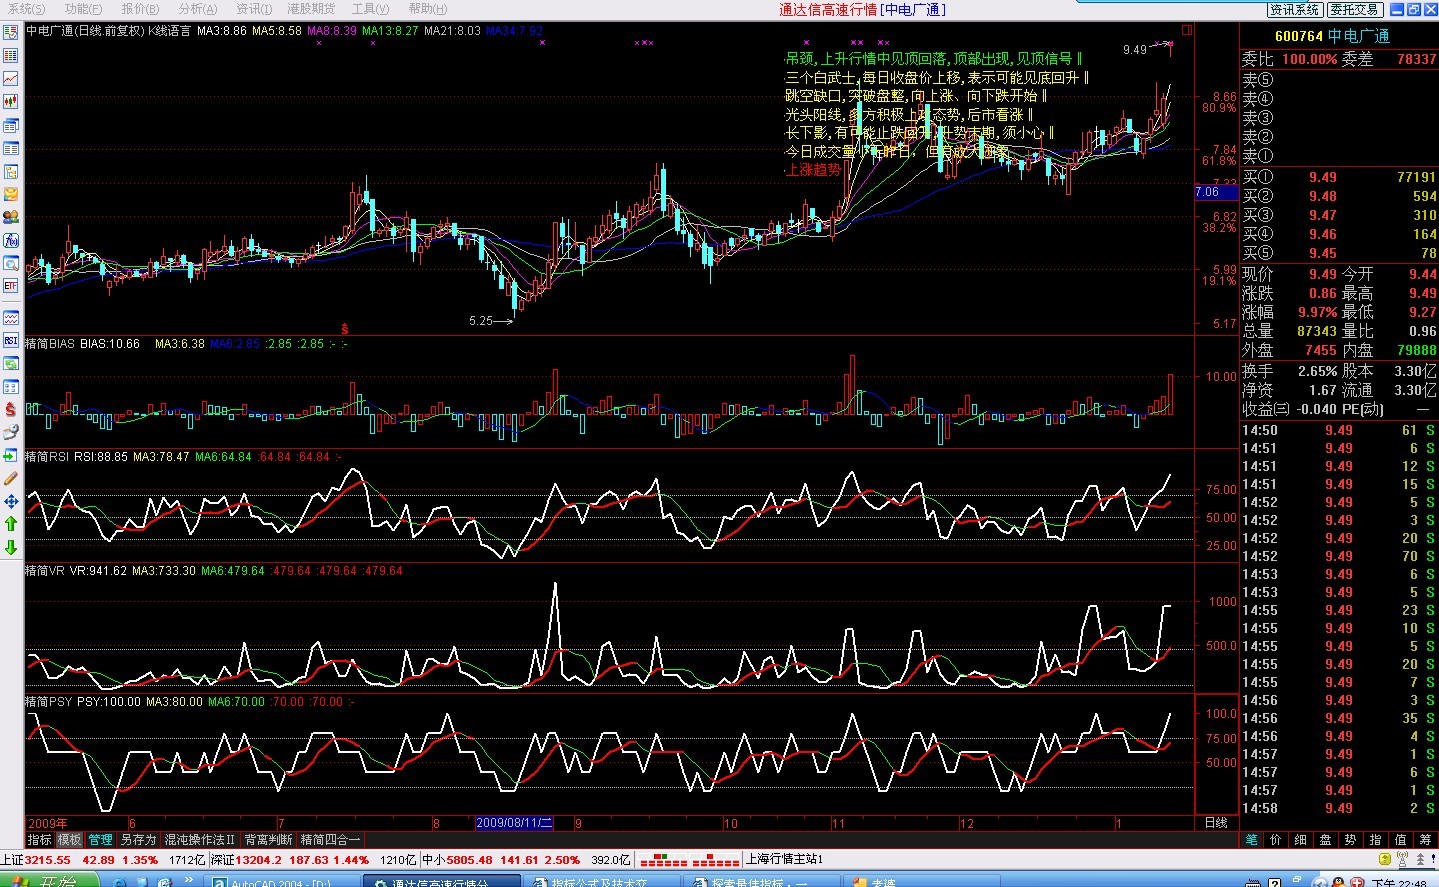Click the red dollar sign toolbar icon
1439x887 pixels.
11,409
